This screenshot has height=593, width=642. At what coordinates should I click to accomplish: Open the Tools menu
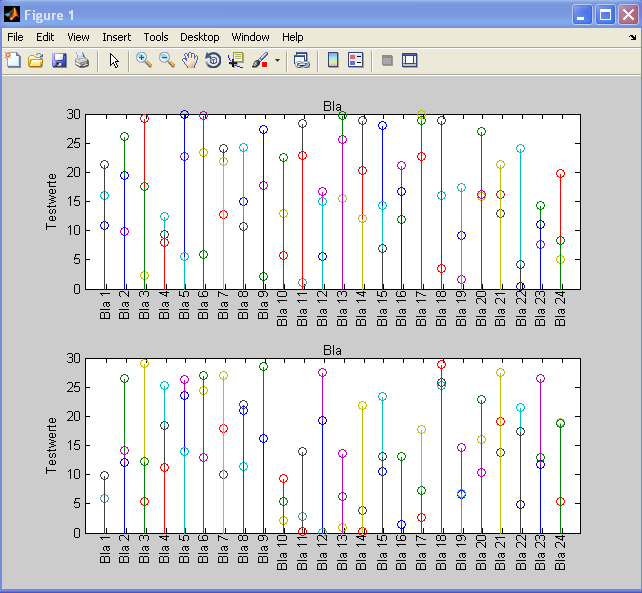(x=155, y=37)
